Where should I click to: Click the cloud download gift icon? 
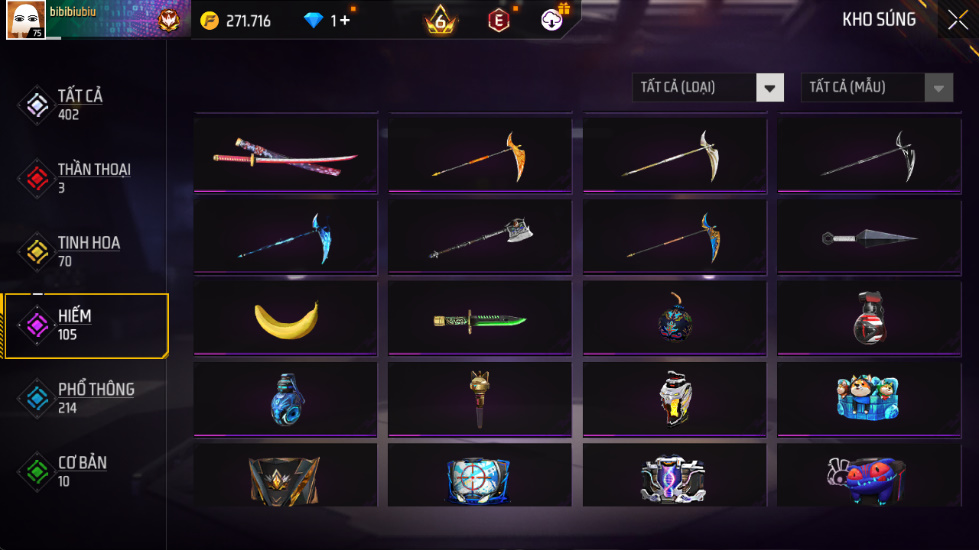coord(552,19)
